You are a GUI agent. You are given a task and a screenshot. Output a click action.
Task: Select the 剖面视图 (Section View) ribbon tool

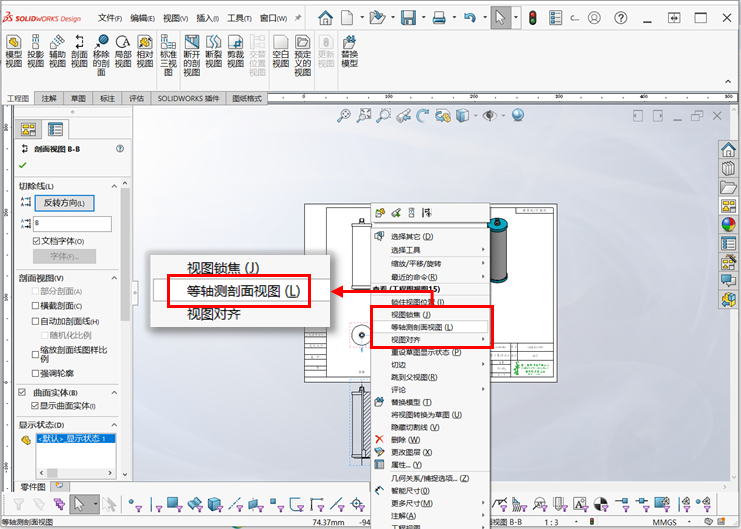[79, 51]
